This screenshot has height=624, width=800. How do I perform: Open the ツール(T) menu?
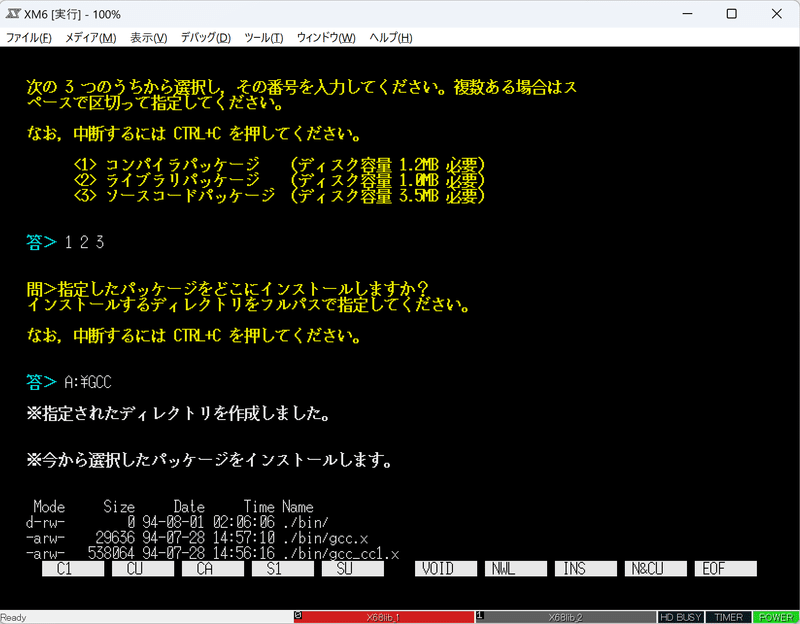pyautogui.click(x=263, y=38)
